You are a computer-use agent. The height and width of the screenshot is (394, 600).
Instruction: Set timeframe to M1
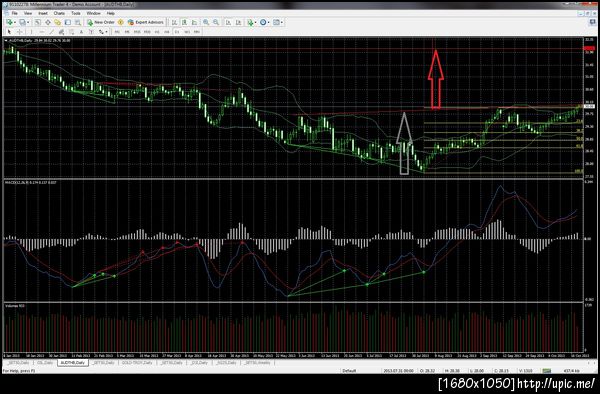click(117, 32)
